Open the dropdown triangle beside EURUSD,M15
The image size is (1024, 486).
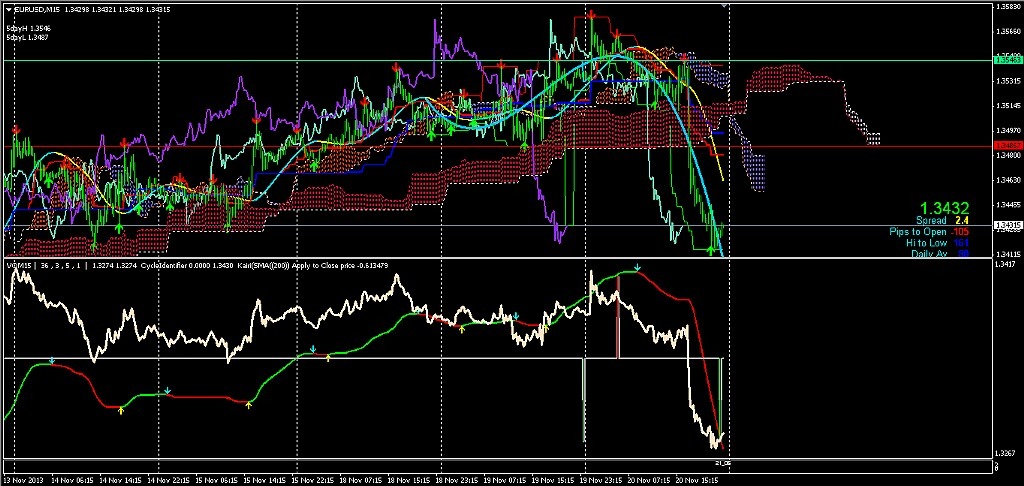8,9
